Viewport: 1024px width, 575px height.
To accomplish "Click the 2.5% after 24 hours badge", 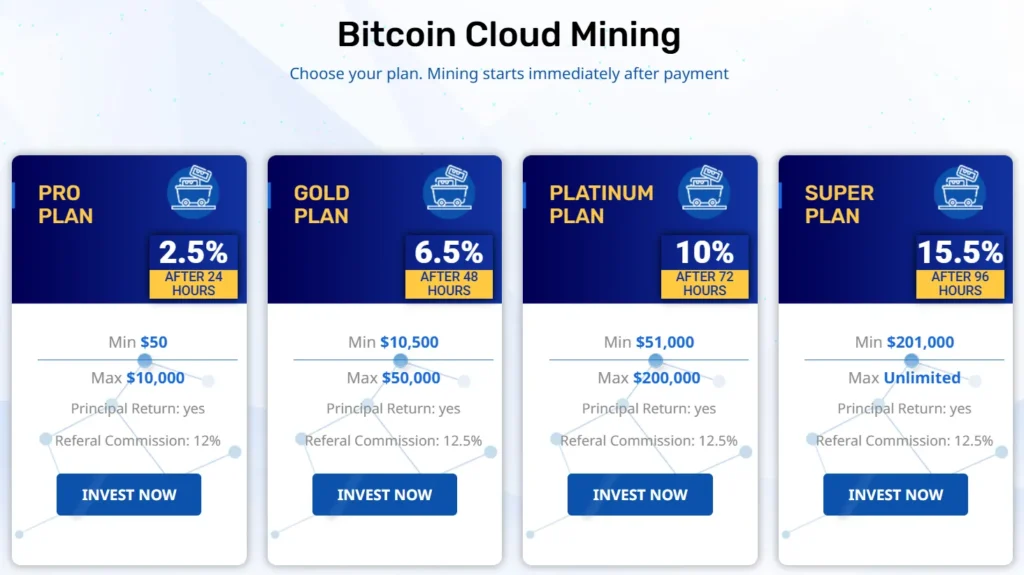I will tap(194, 267).
